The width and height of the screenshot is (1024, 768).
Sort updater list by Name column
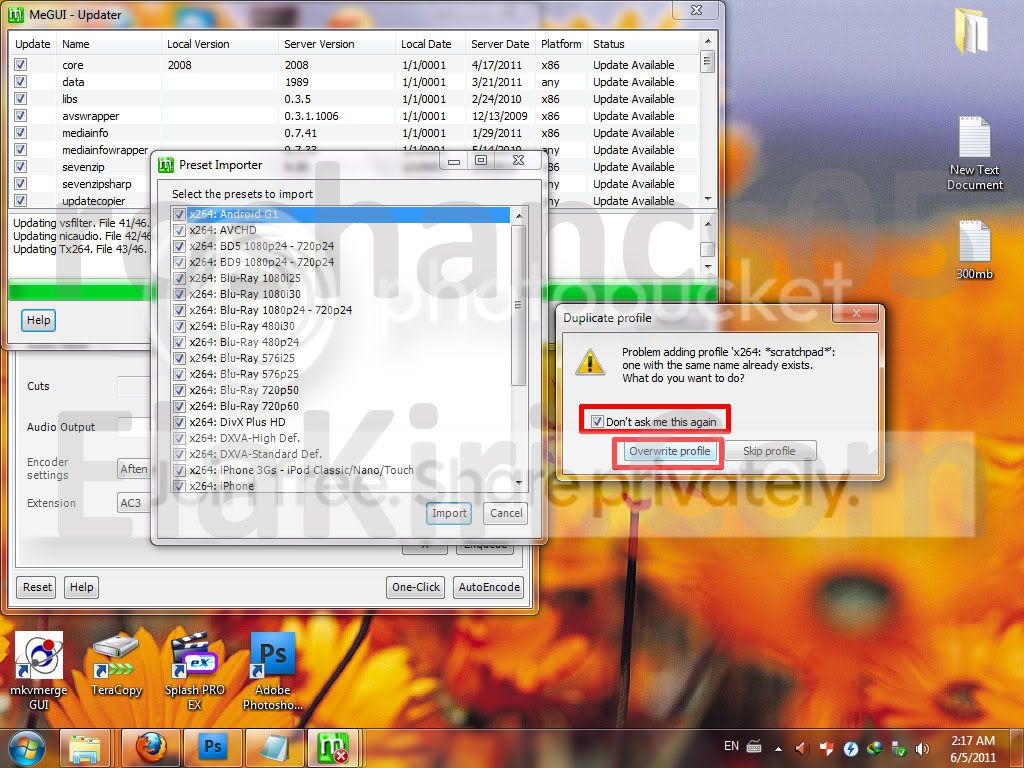(x=109, y=44)
